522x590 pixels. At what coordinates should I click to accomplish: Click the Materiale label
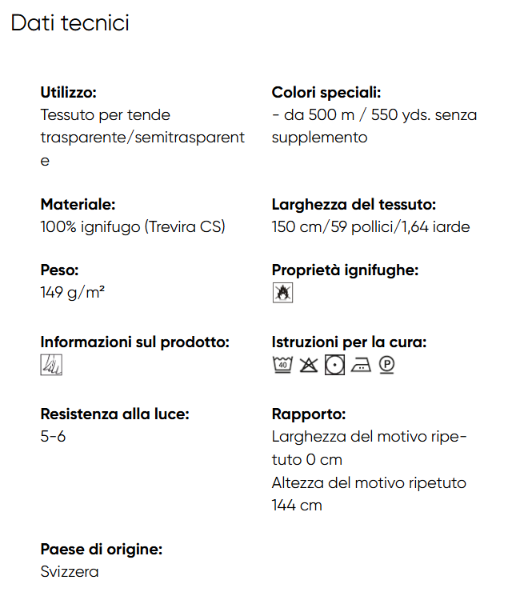pos(78,204)
